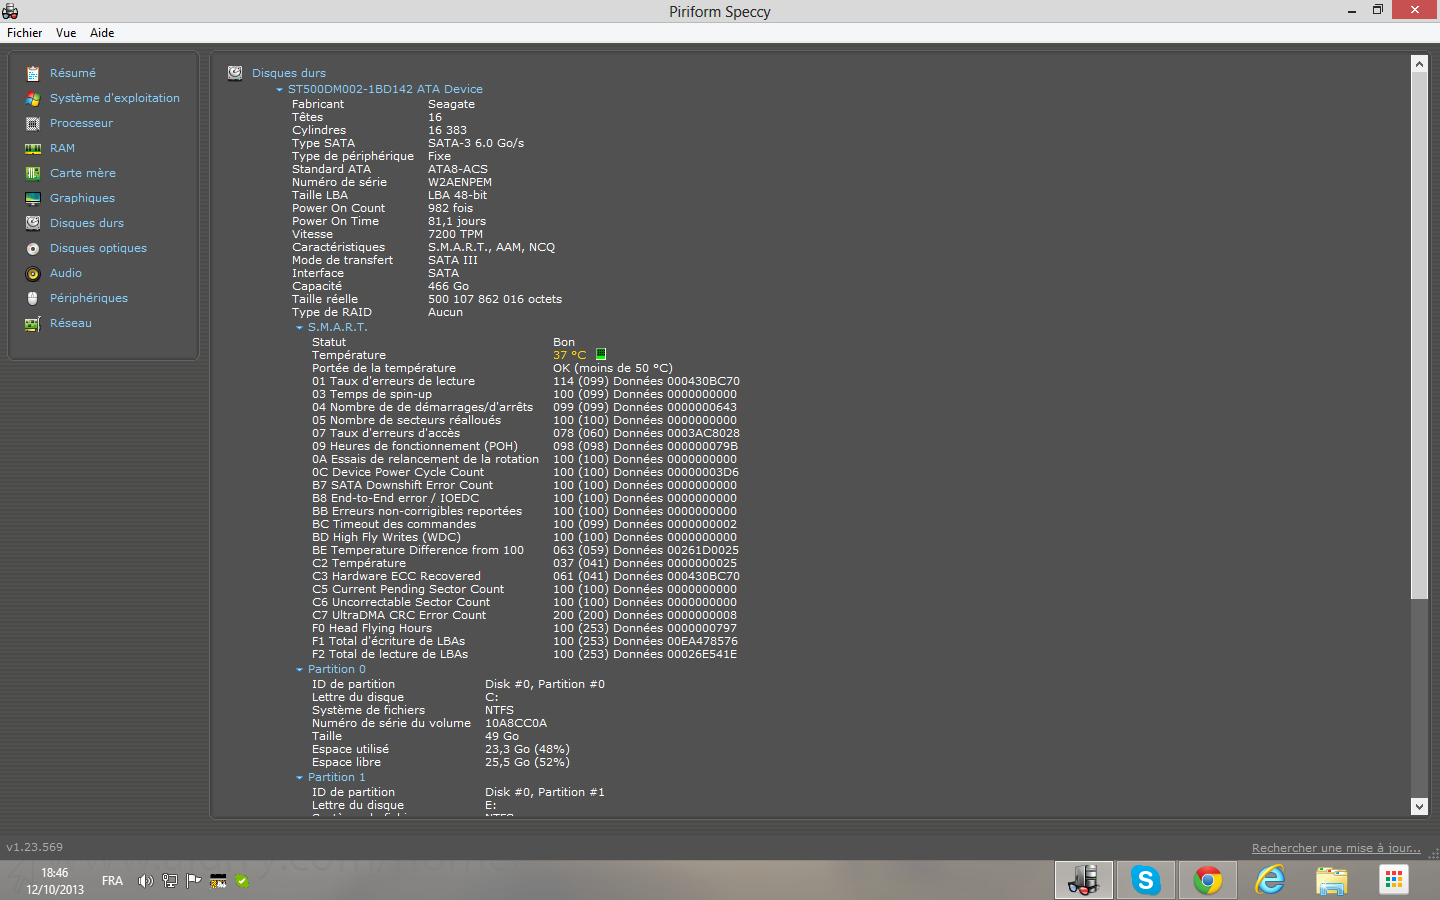This screenshot has height=900, width=1440.
Task: Collapse the S.M.A.R.T. section
Action: [x=299, y=328]
